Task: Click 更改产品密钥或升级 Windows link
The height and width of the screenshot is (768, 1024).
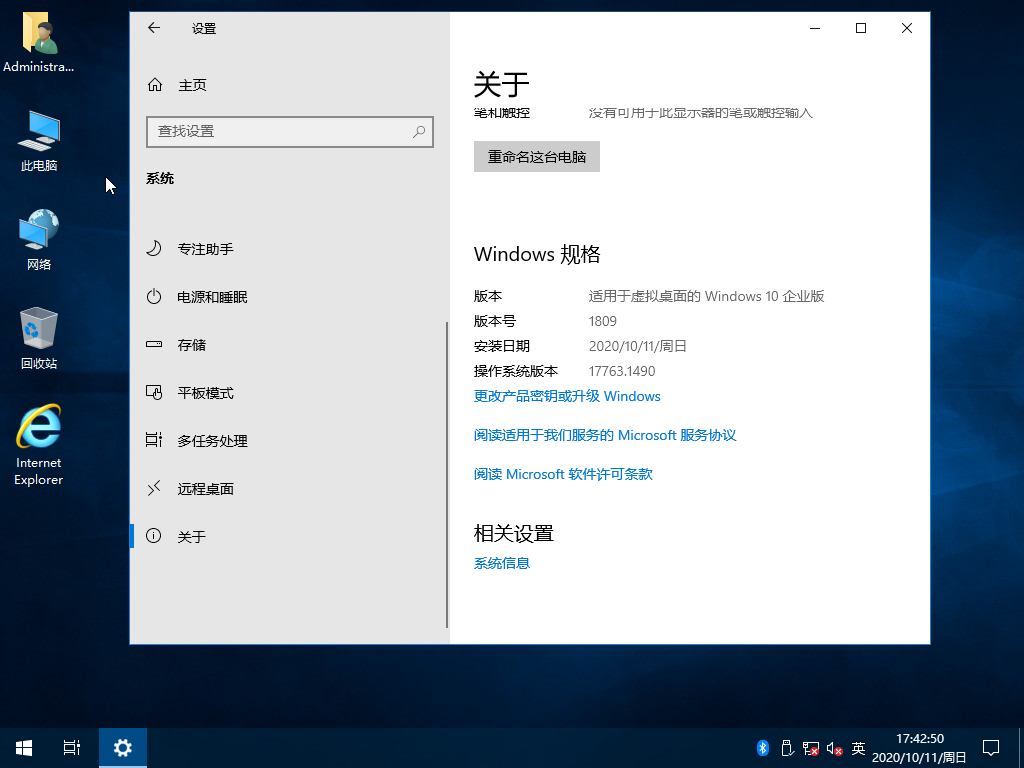Action: [567, 396]
